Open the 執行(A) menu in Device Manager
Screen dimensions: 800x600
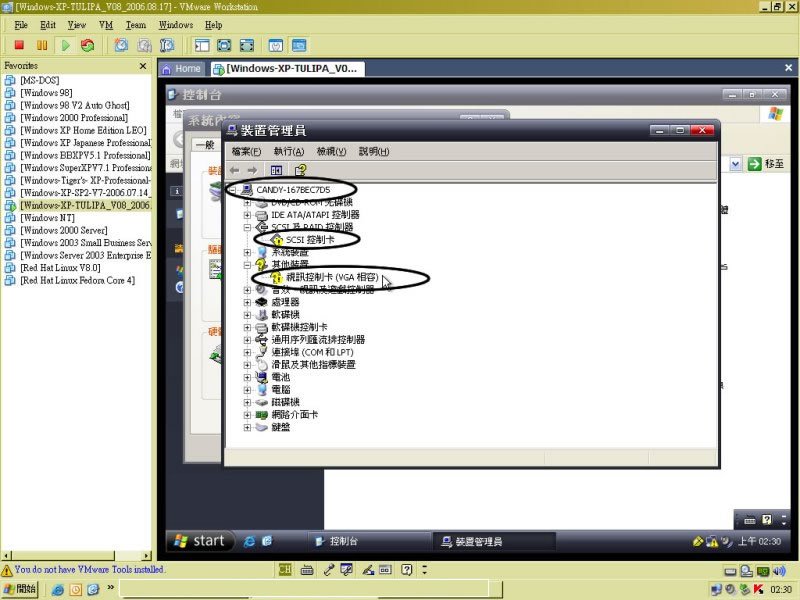[x=289, y=152]
